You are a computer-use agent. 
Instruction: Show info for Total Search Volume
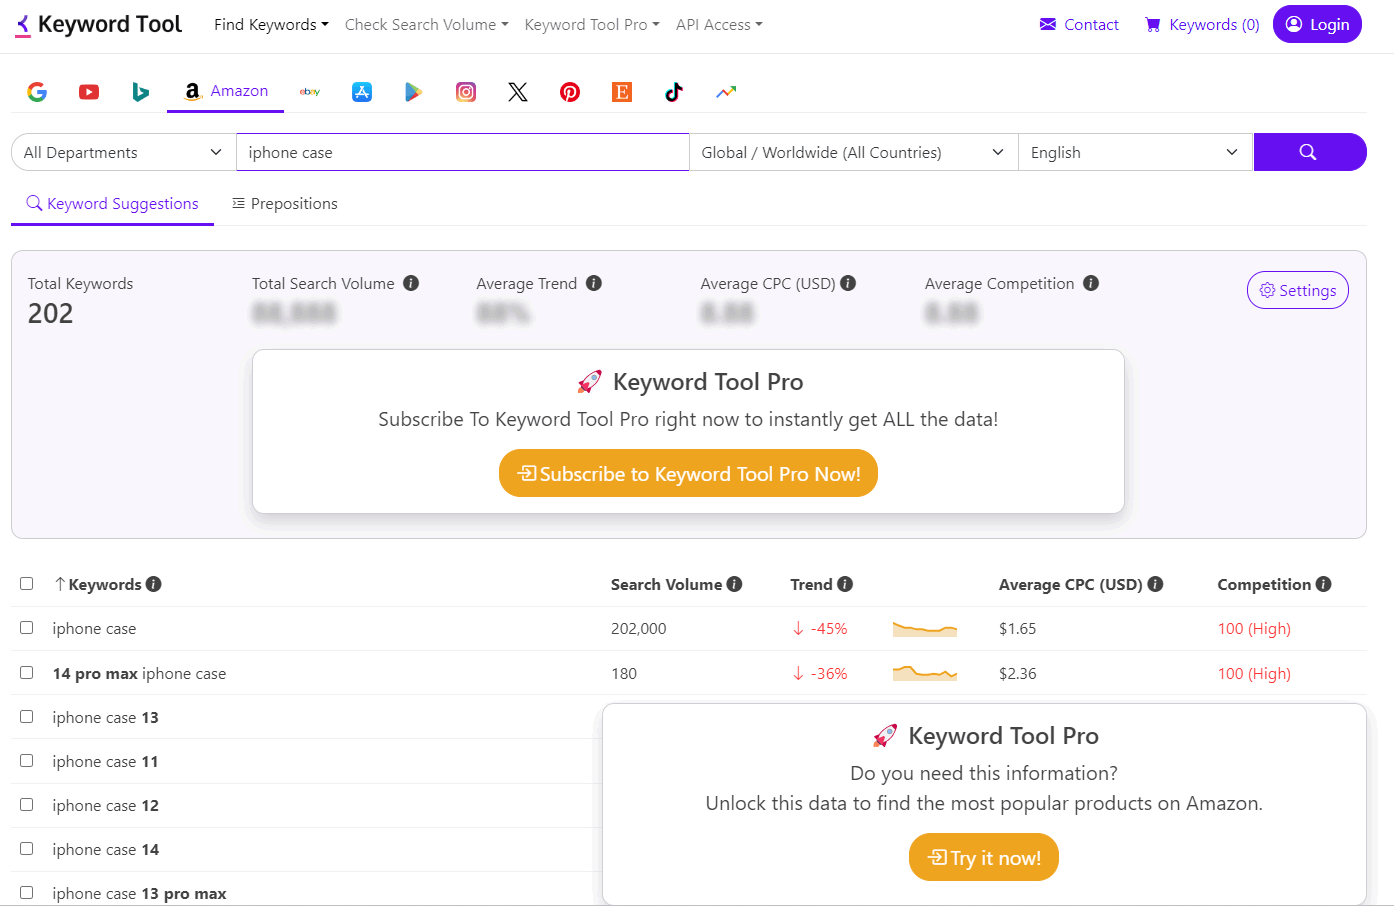click(x=411, y=283)
